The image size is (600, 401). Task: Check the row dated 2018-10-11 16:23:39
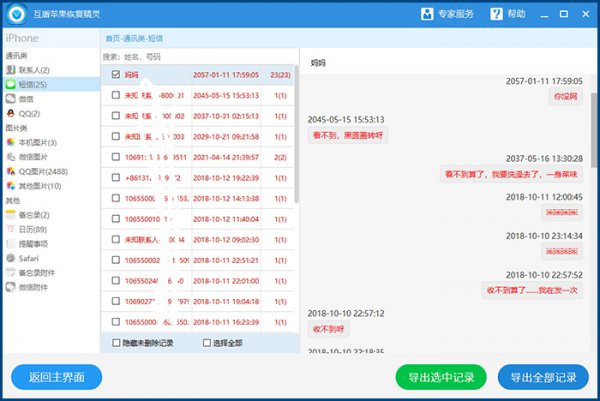click(x=116, y=322)
